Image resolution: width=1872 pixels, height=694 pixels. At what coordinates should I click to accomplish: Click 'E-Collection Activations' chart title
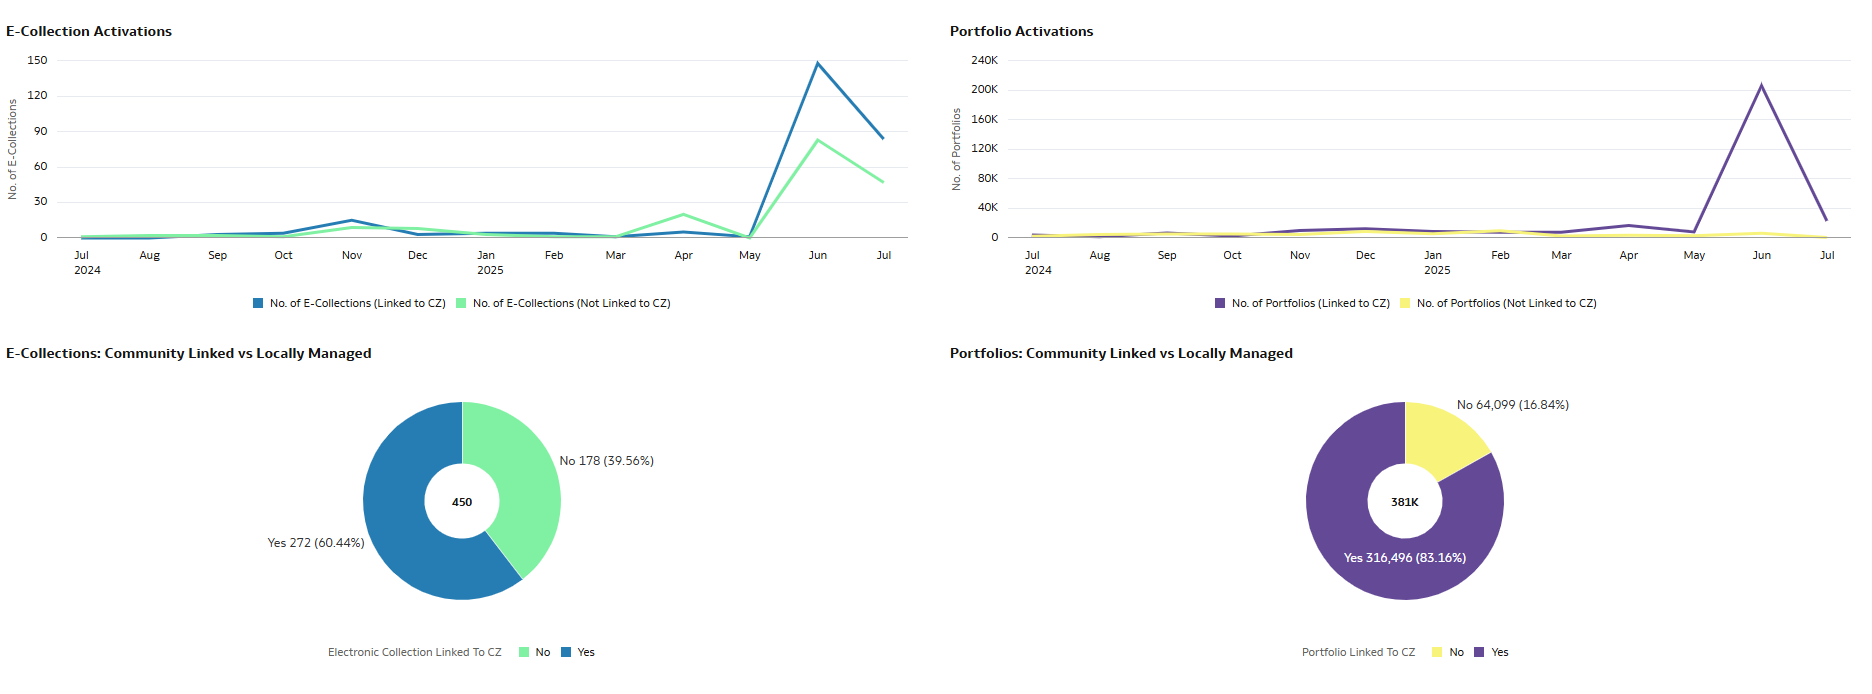[89, 31]
